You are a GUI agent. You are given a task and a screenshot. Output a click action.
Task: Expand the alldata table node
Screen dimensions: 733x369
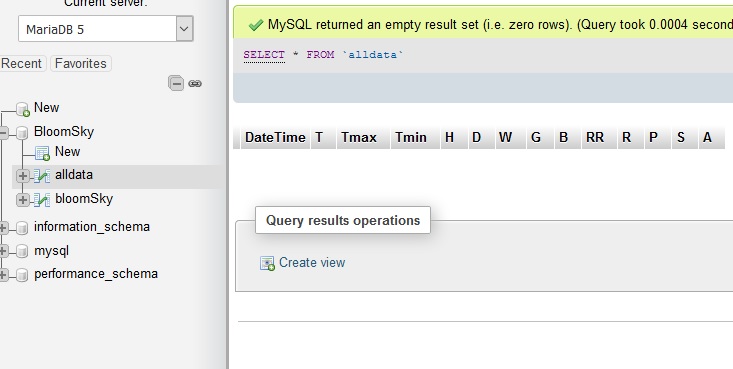(x=22, y=176)
